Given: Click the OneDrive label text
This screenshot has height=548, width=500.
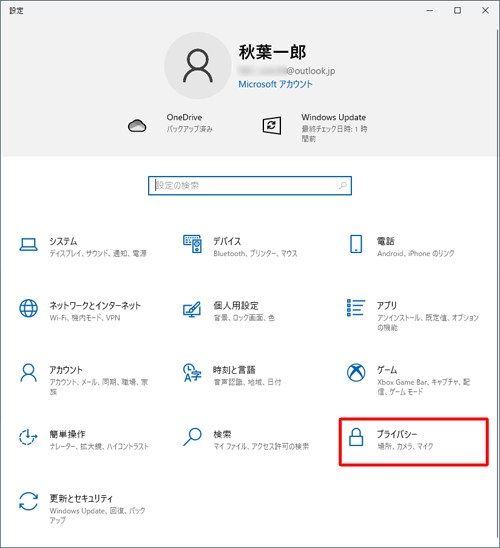Looking at the screenshot, I should point(184,117).
